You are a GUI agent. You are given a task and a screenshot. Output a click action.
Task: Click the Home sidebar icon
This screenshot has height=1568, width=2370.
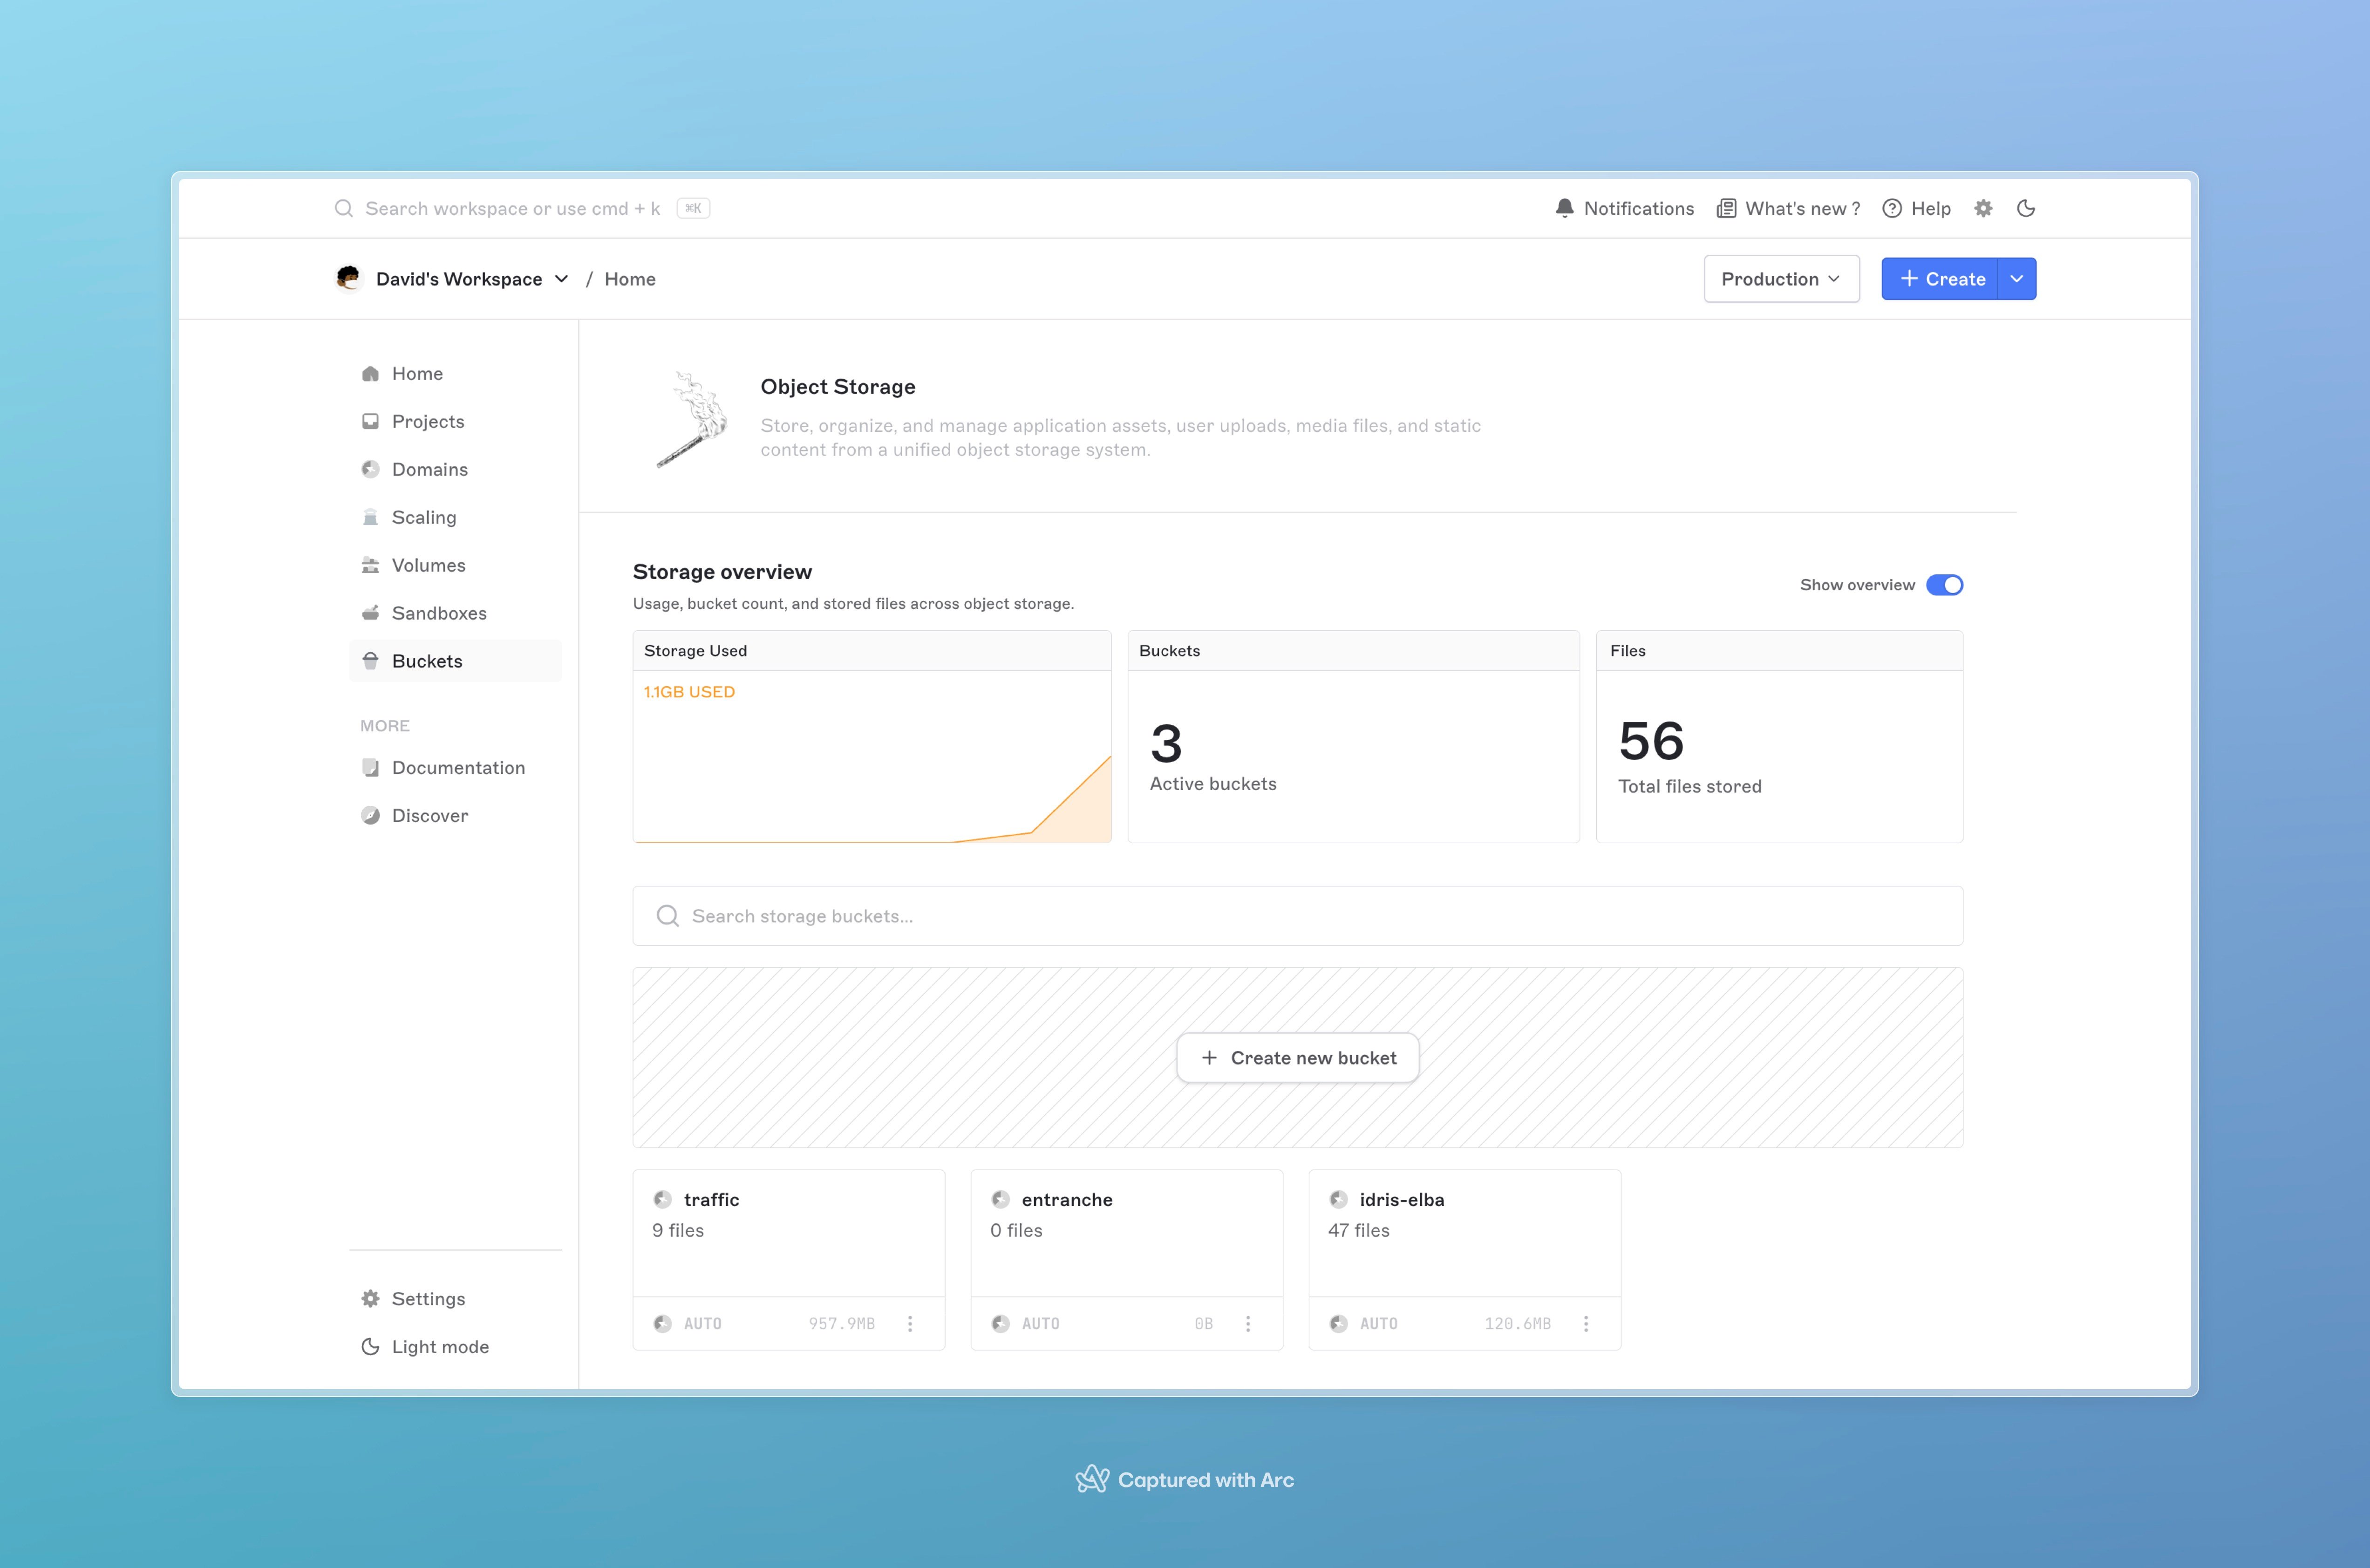370,373
